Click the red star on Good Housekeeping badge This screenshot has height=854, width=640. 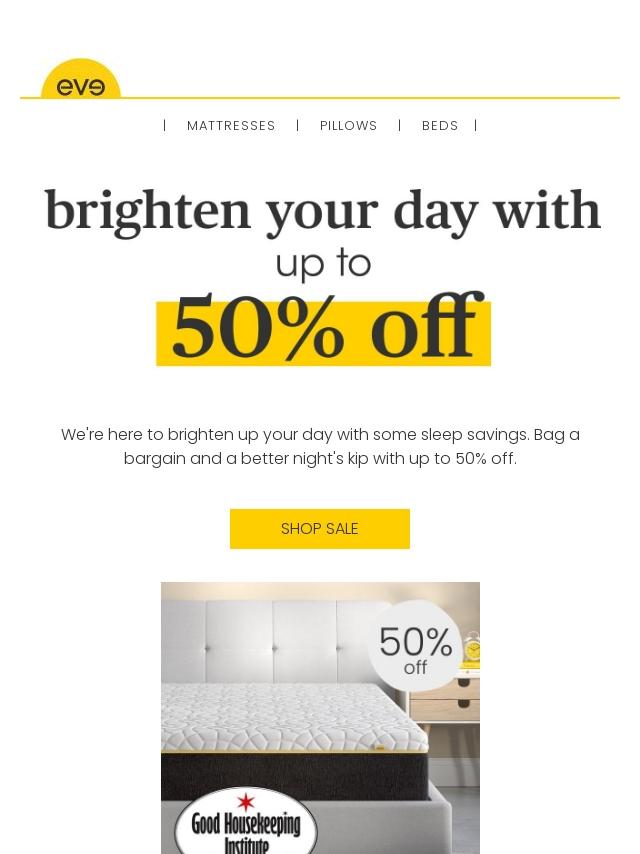(x=246, y=801)
